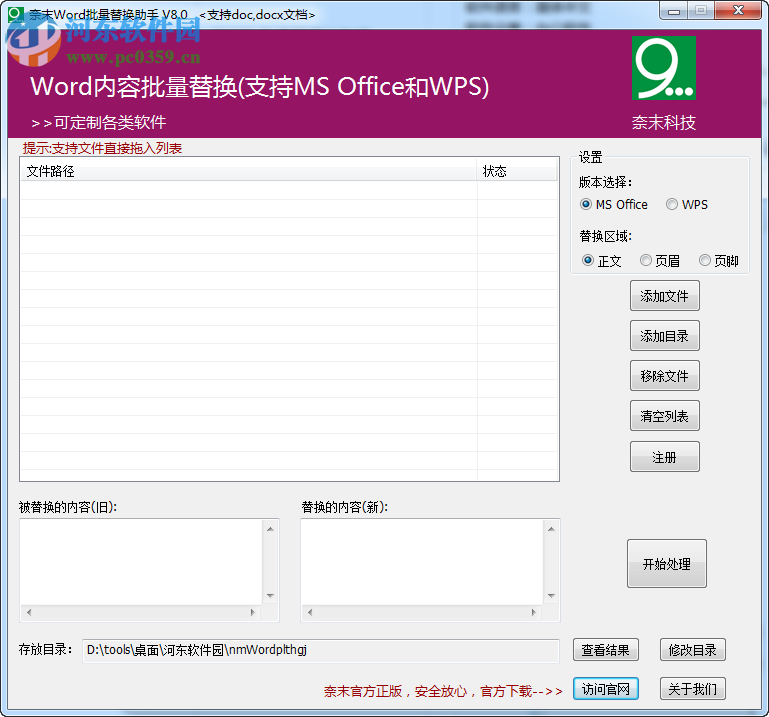Click left arrow of old content horizontal scrollbar
769x717 pixels.
coord(29,612)
